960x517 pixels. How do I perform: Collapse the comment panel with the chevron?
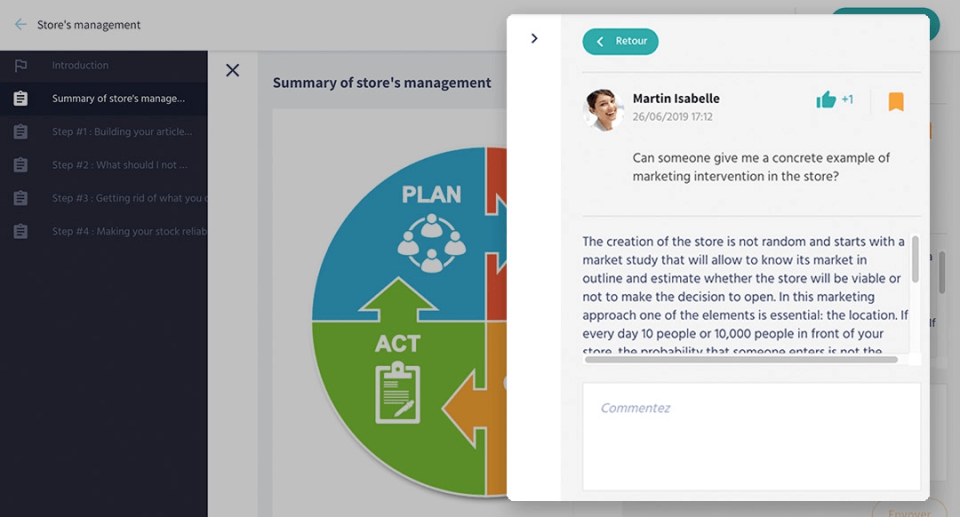pyautogui.click(x=534, y=39)
